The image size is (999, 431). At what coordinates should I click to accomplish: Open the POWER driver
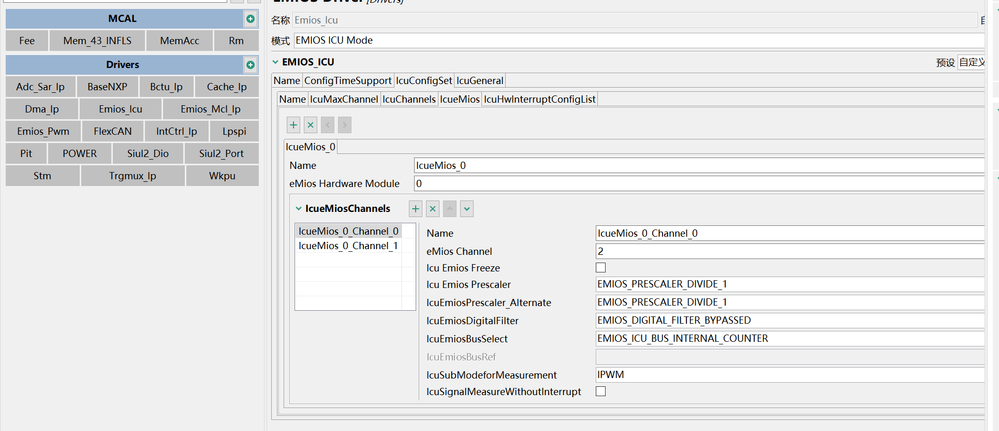coord(80,154)
